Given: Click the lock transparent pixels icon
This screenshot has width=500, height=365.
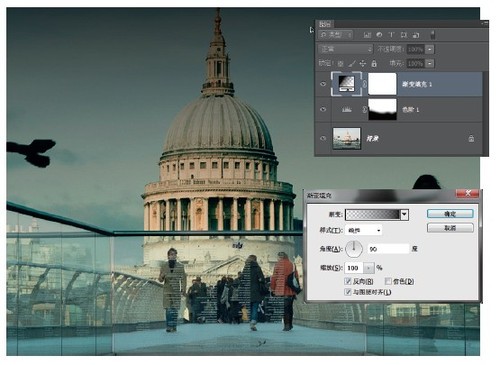Looking at the screenshot, I should coord(340,63).
